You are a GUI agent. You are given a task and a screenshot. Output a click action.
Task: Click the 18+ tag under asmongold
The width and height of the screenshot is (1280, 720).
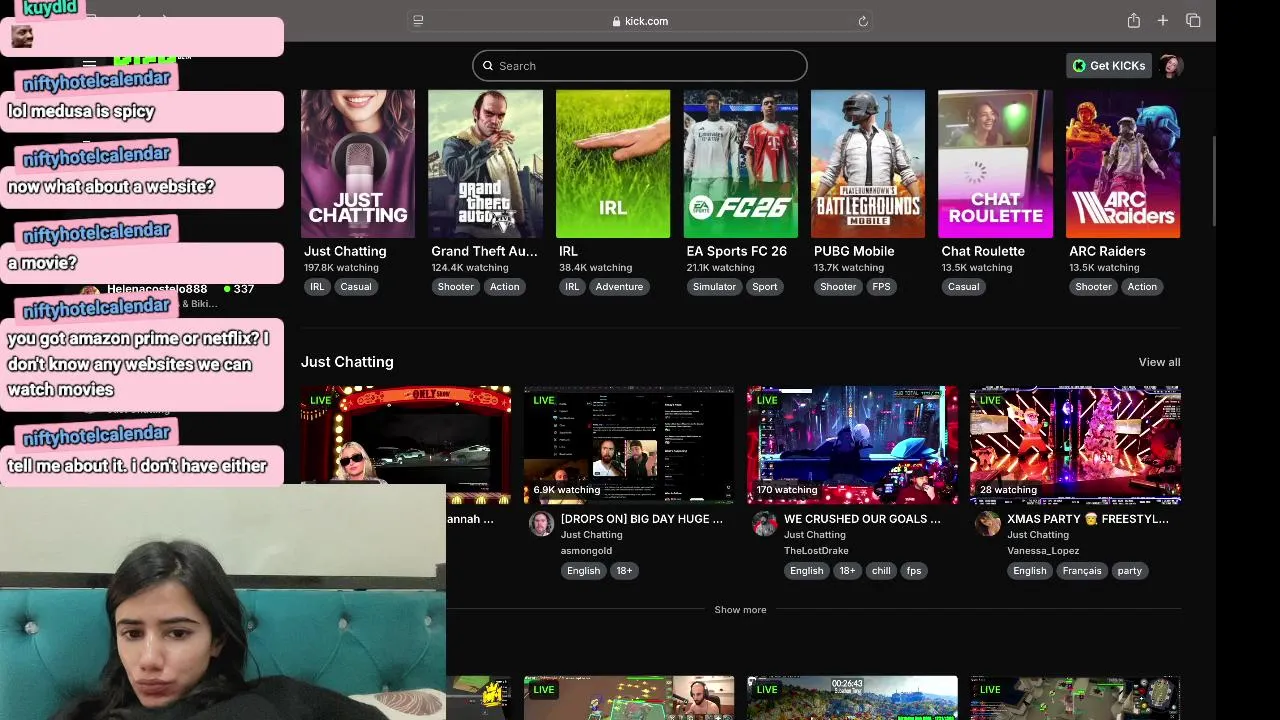click(624, 571)
